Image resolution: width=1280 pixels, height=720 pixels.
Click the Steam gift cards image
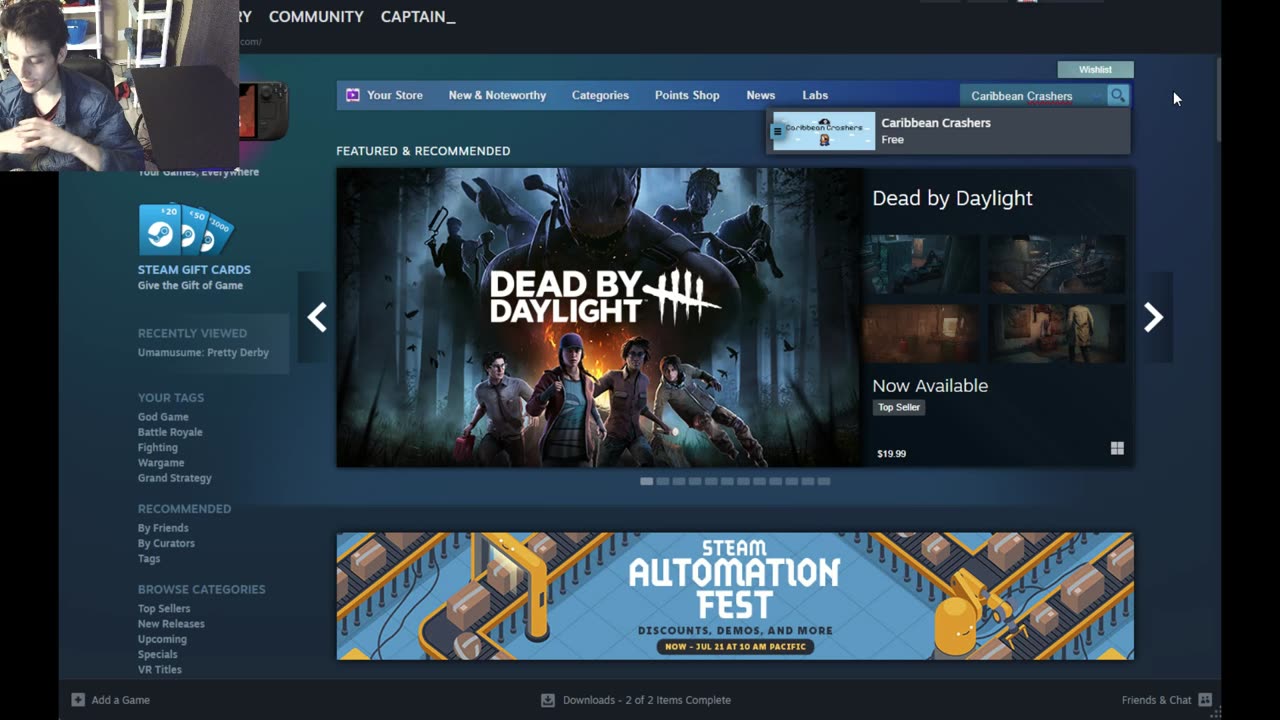click(186, 230)
